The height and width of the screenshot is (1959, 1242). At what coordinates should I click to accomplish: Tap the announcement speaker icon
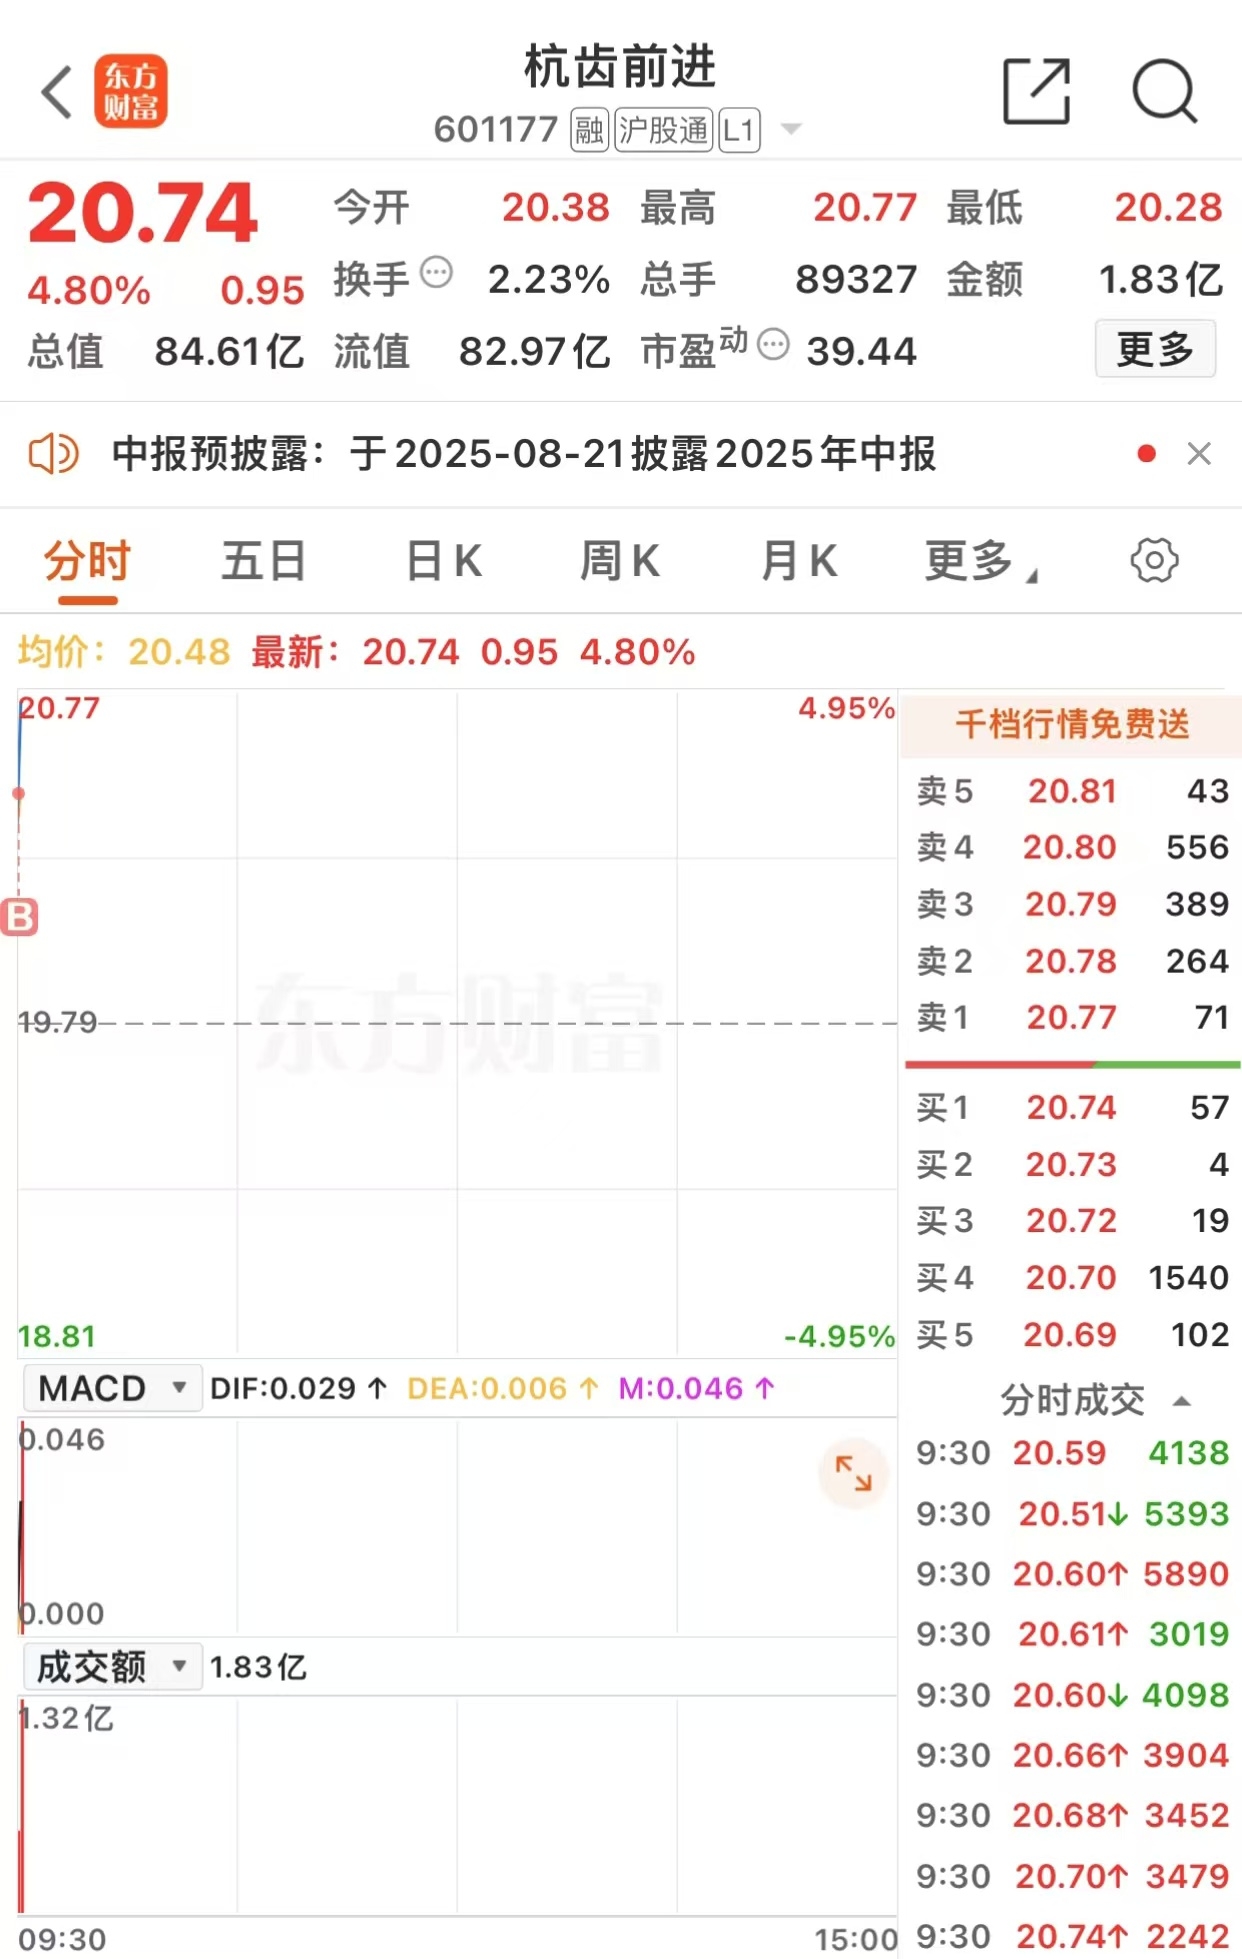[x=53, y=454]
